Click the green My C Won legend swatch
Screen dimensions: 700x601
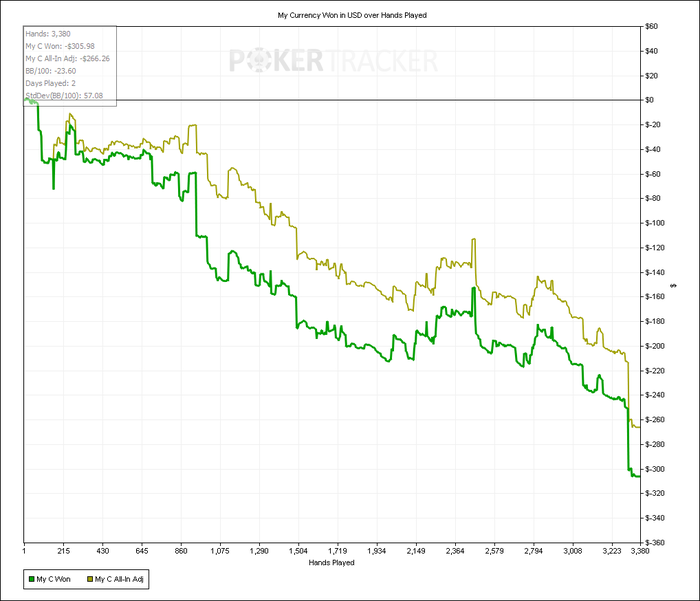click(x=31, y=579)
